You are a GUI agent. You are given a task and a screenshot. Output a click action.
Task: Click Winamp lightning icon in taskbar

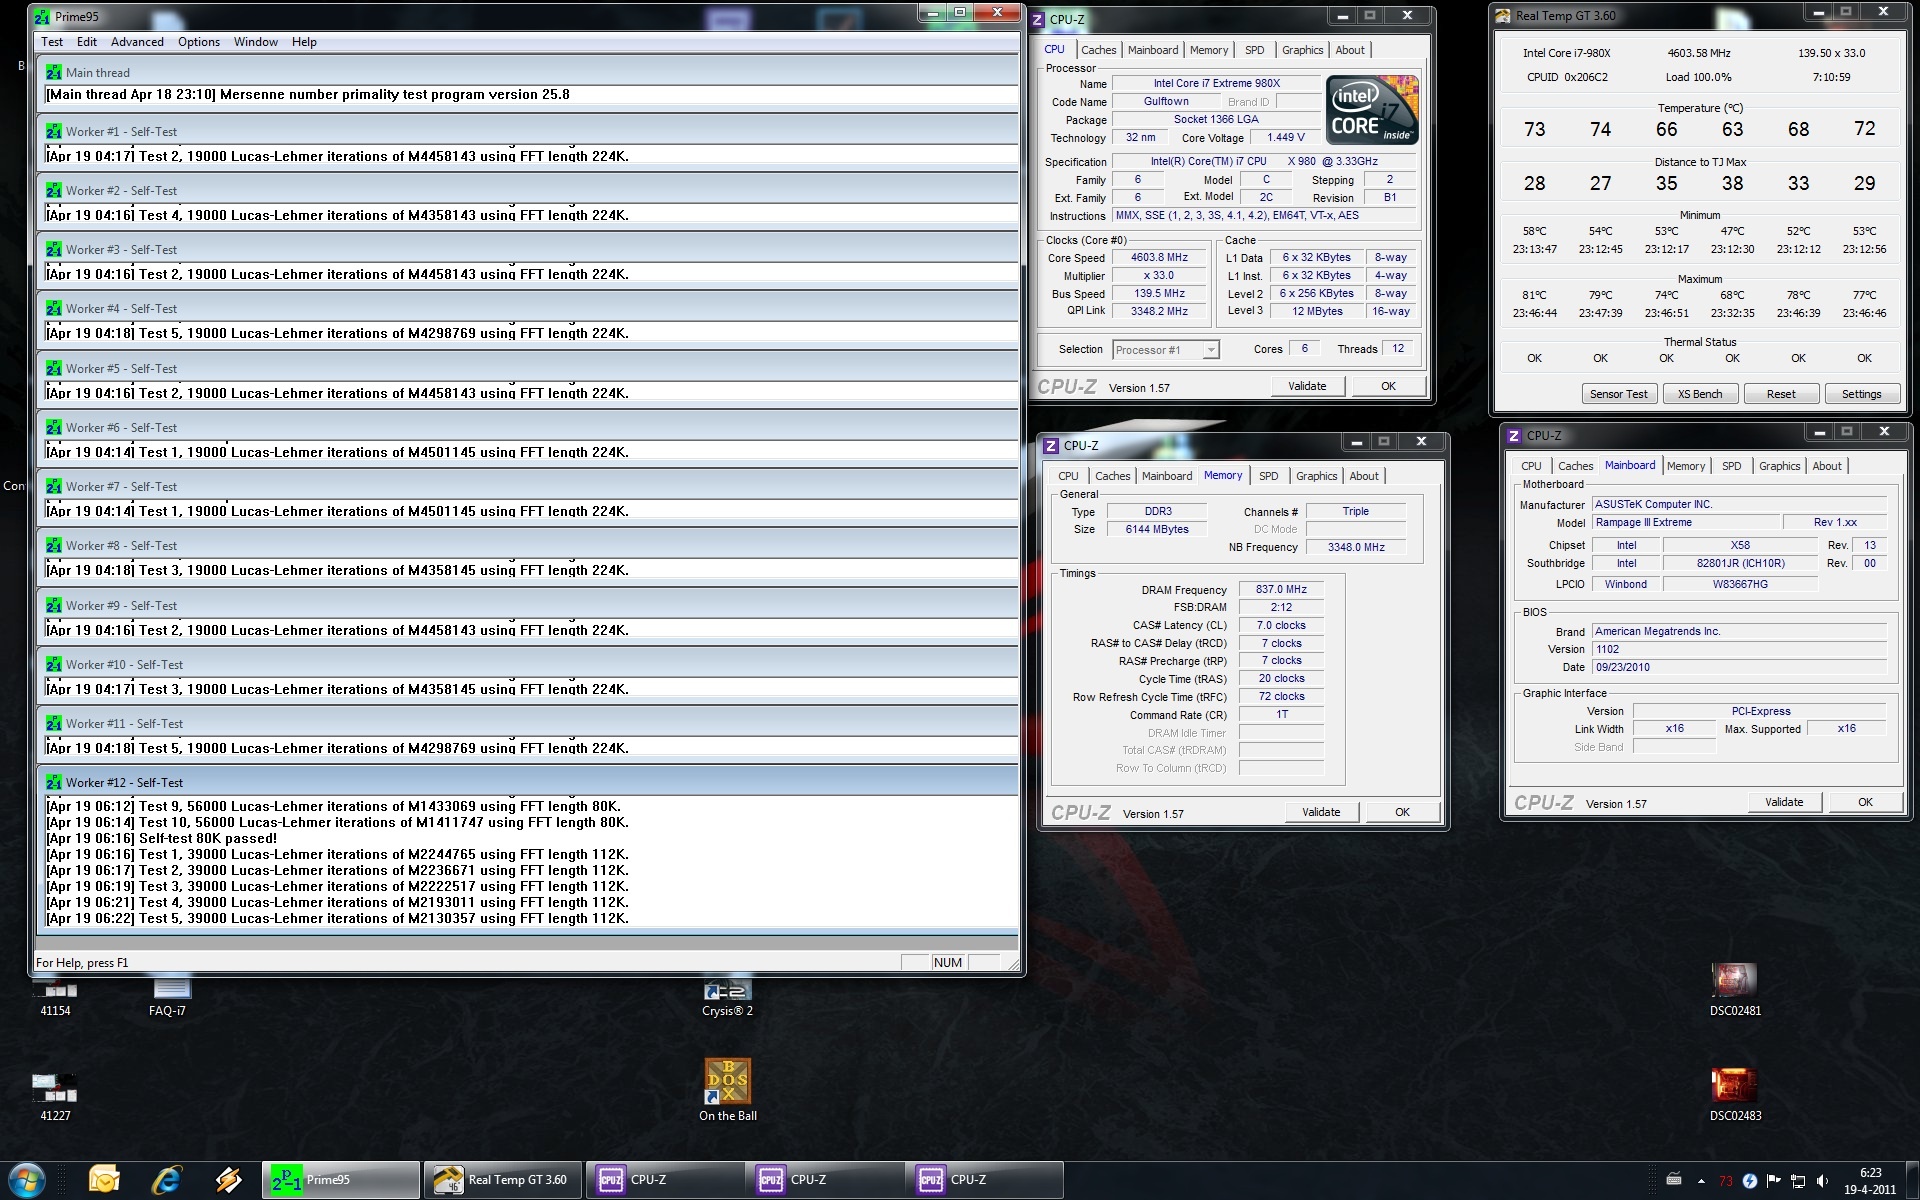[229, 1180]
